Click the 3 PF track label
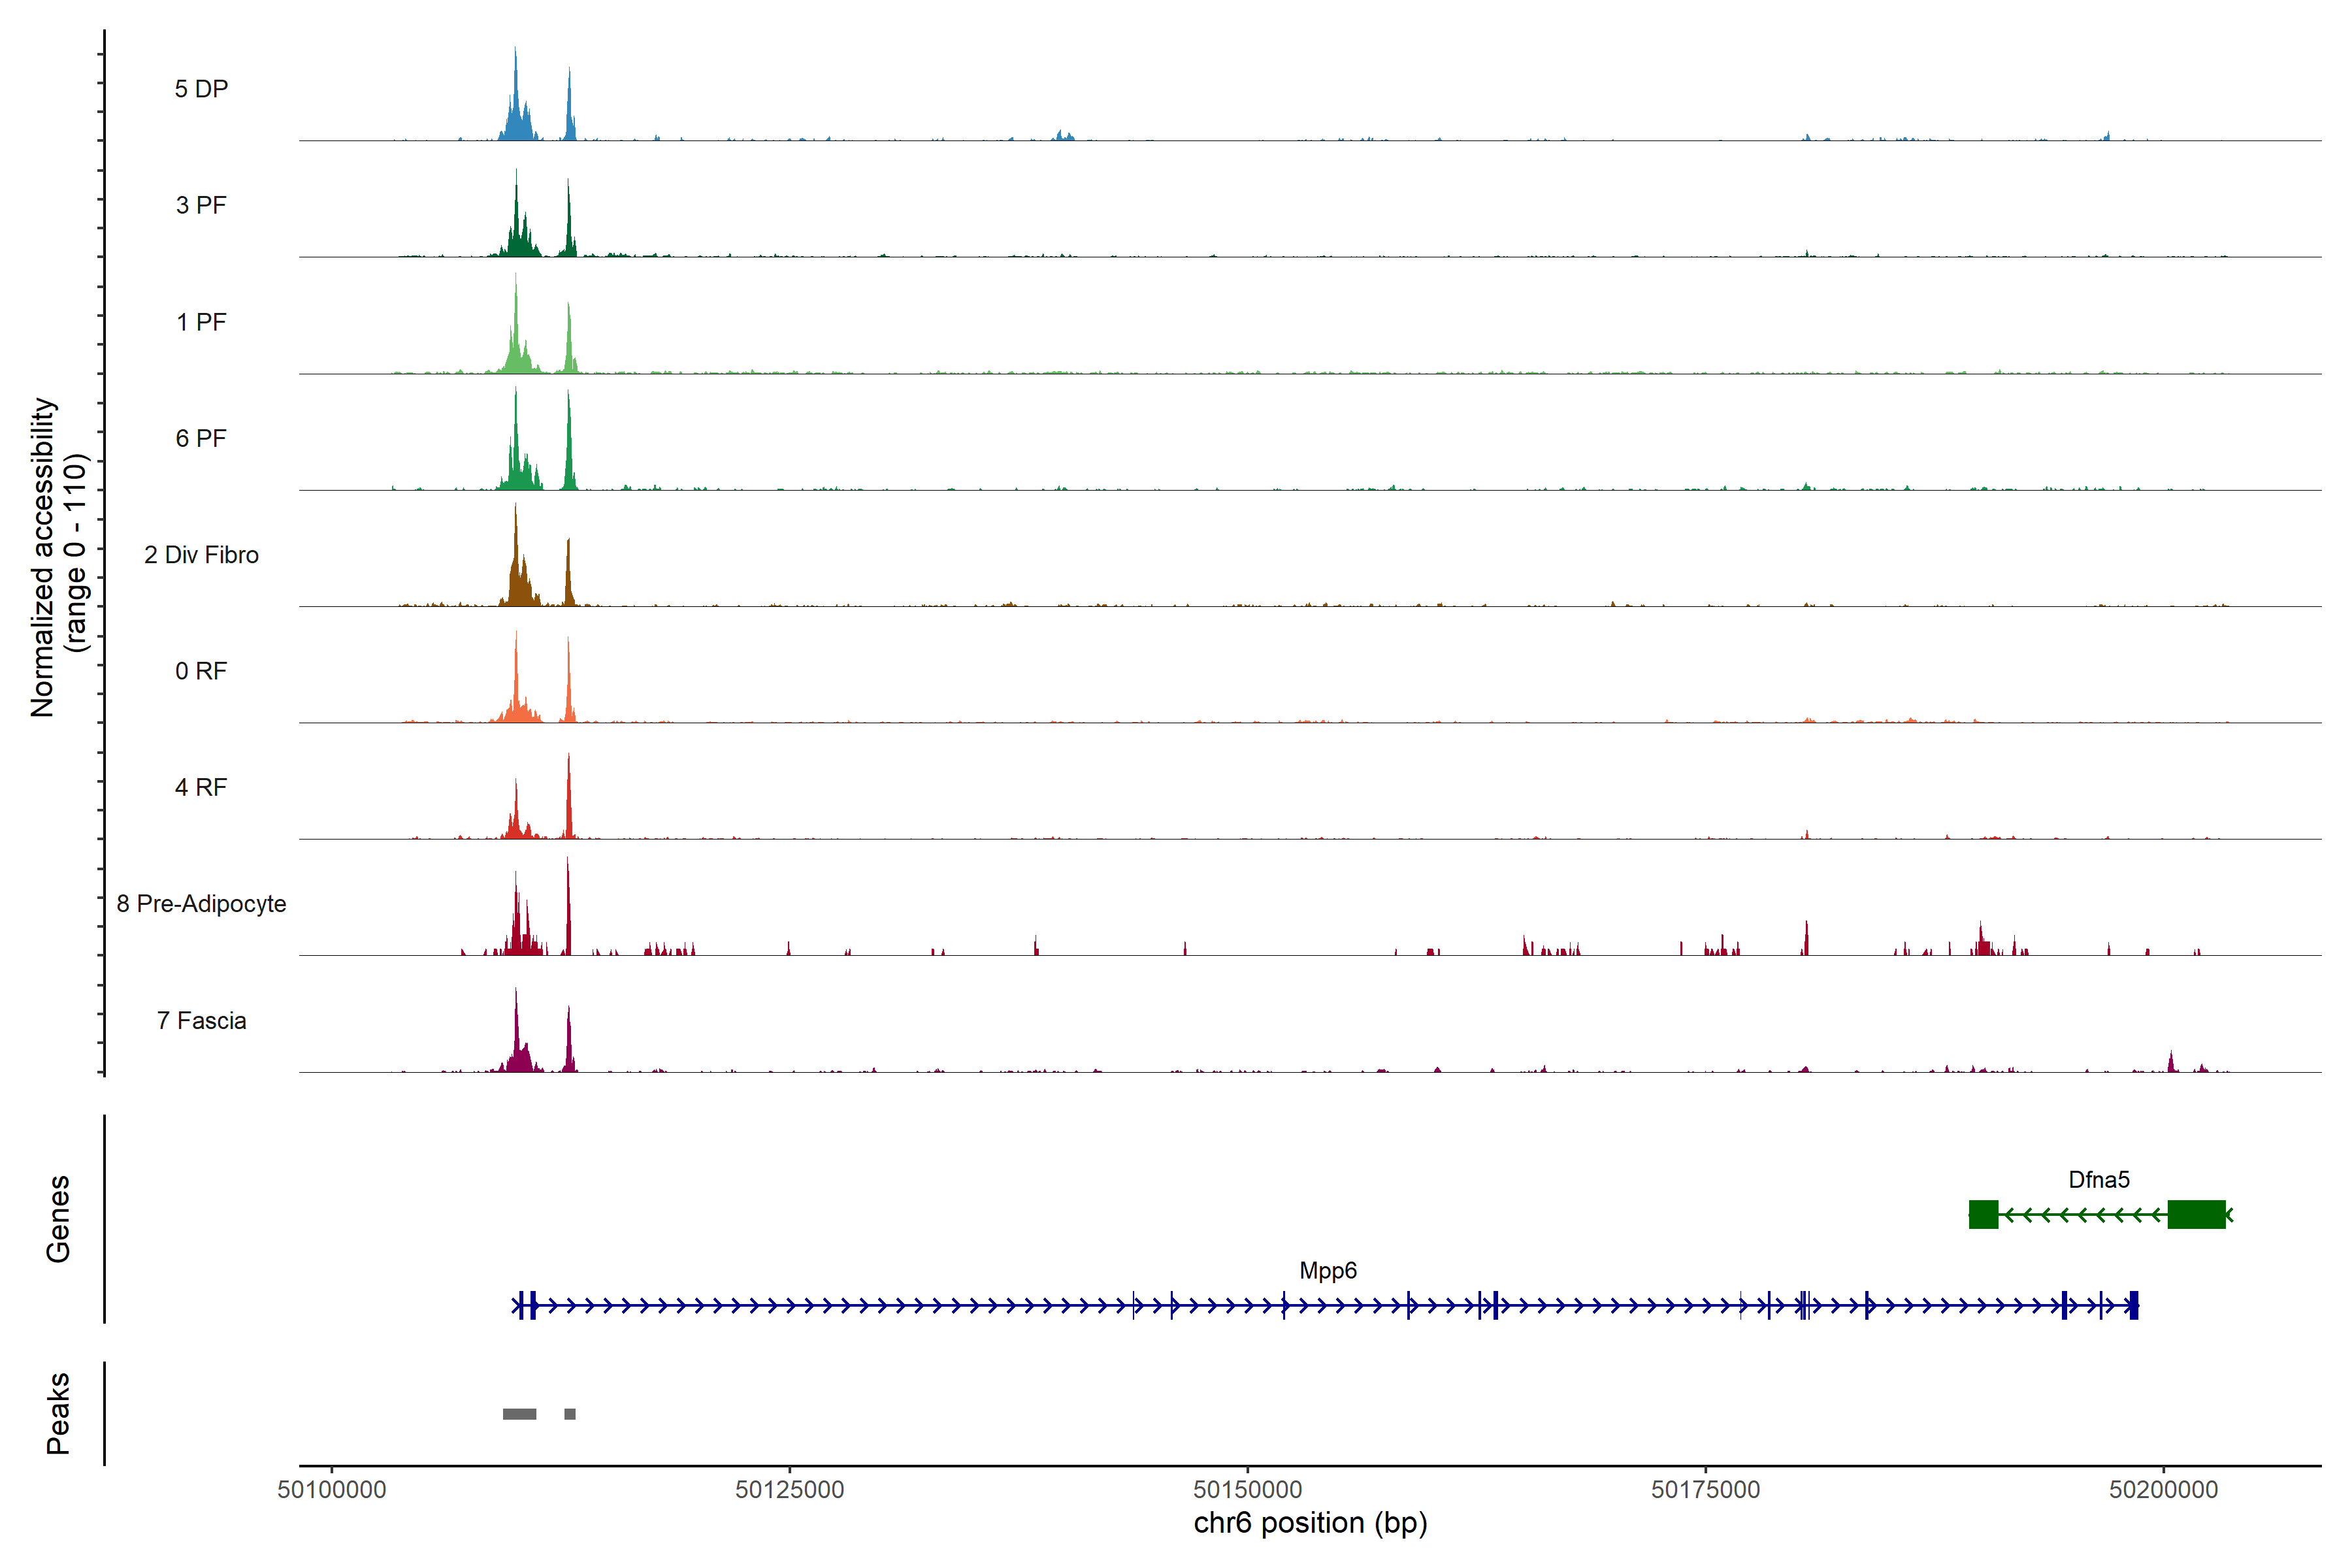This screenshot has width=2352, height=1568. pos(201,205)
